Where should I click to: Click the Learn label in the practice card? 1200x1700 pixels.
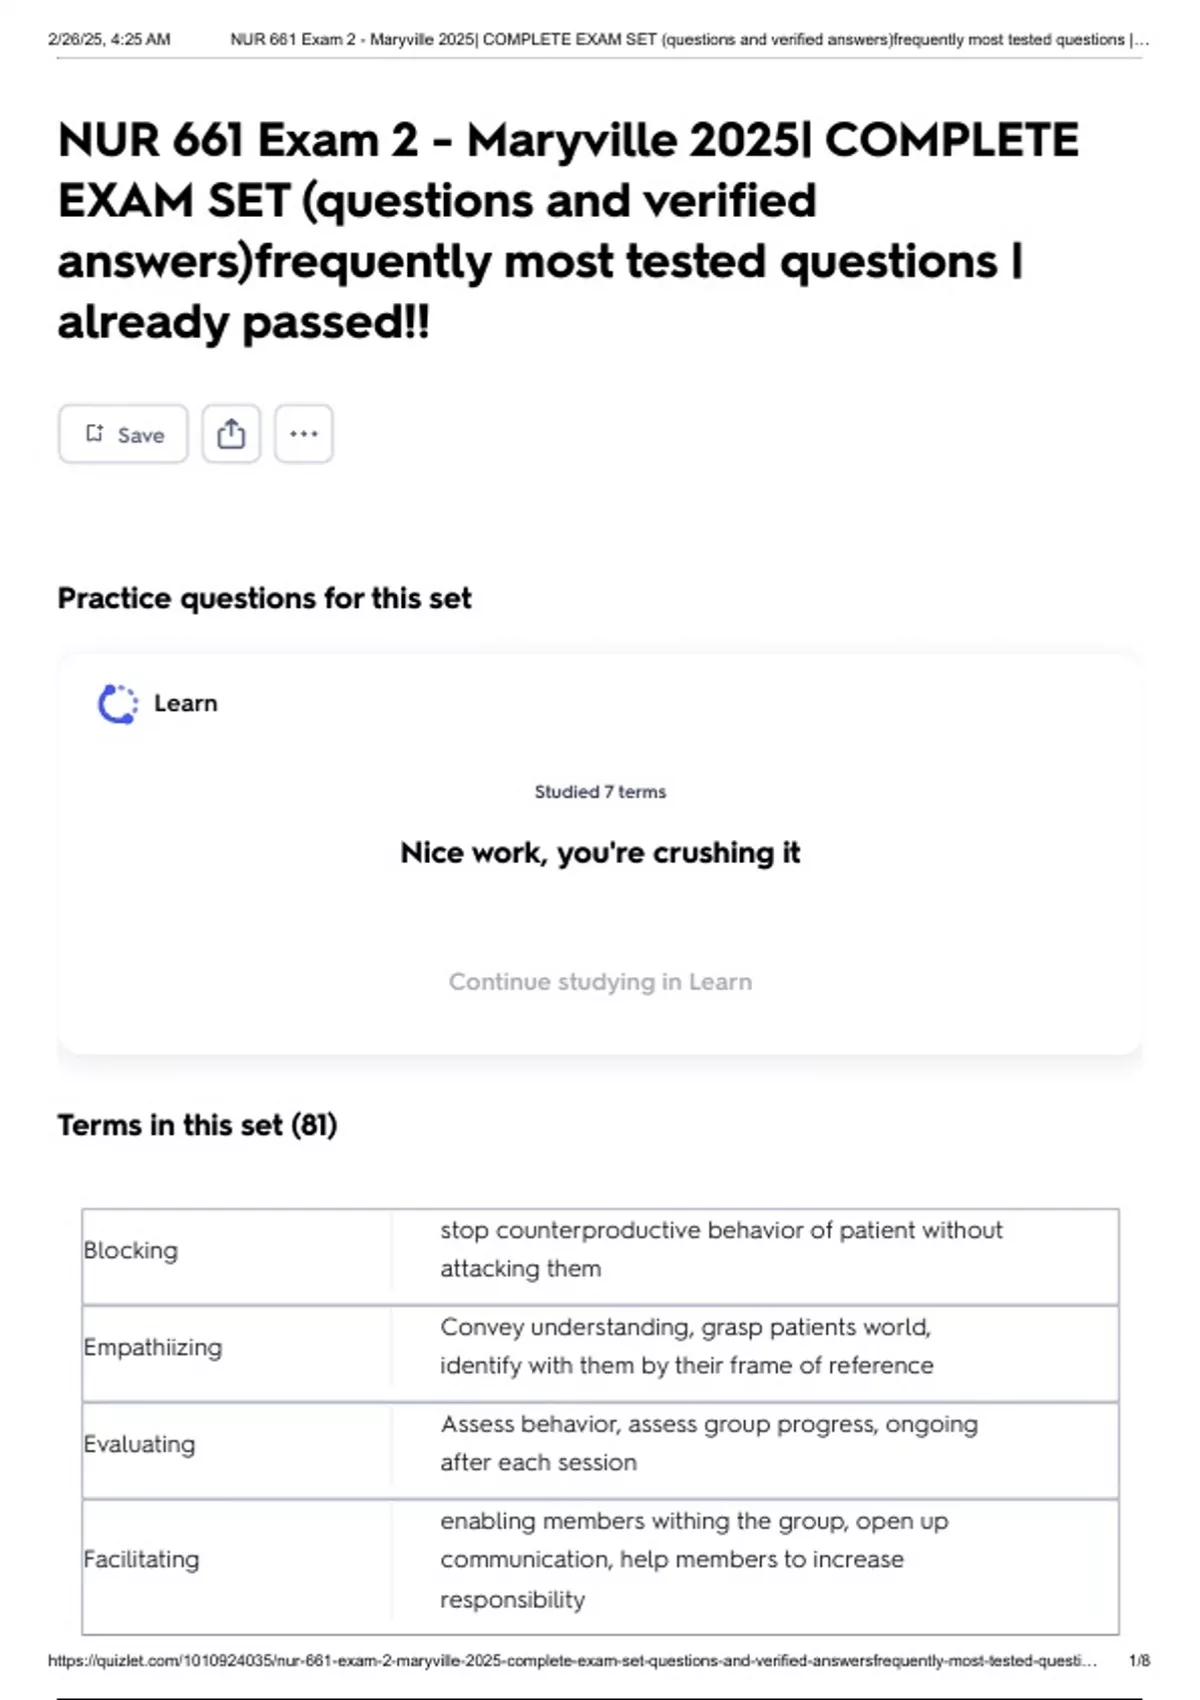pos(185,703)
